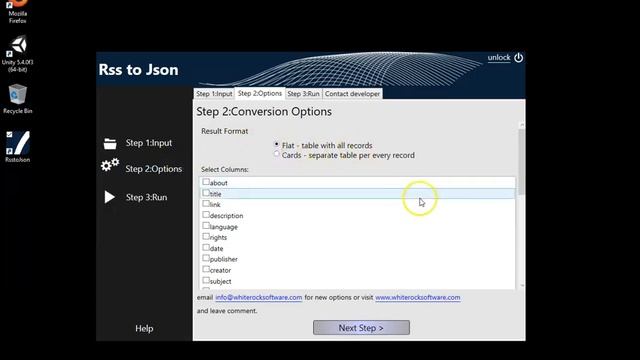This screenshot has width=640, height=360.
Task: Check the rights column checkbox
Action: pyautogui.click(x=206, y=236)
